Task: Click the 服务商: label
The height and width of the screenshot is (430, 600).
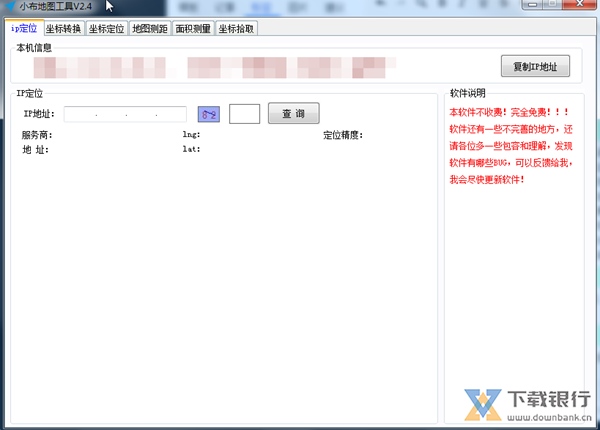Action: pyautogui.click(x=37, y=135)
